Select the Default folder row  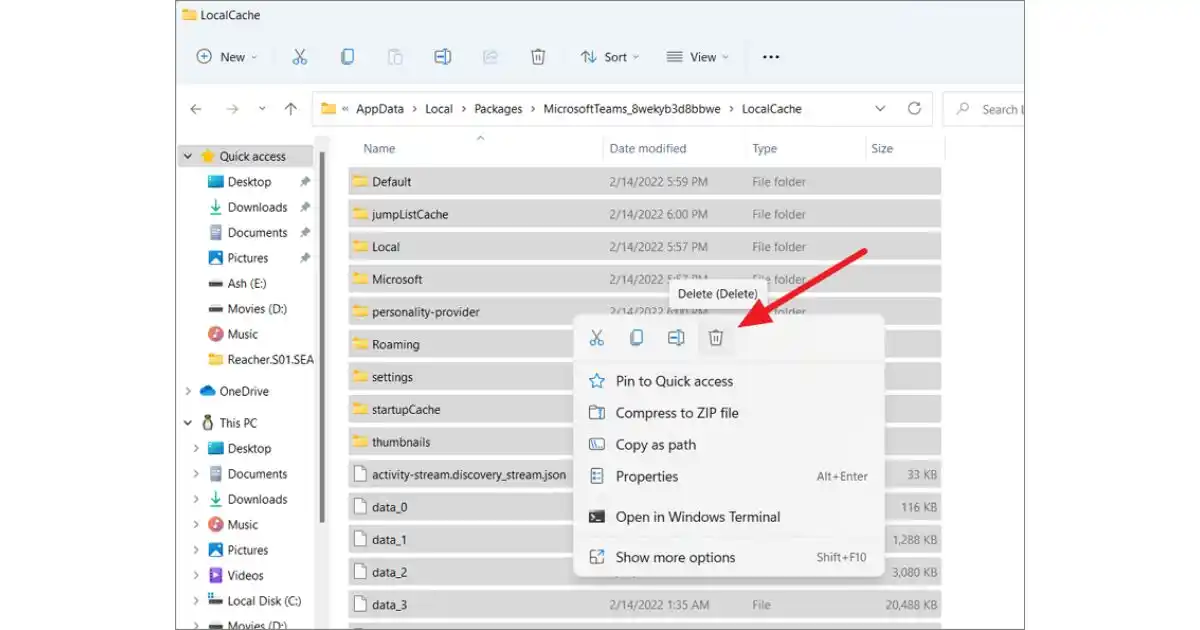click(x=645, y=182)
